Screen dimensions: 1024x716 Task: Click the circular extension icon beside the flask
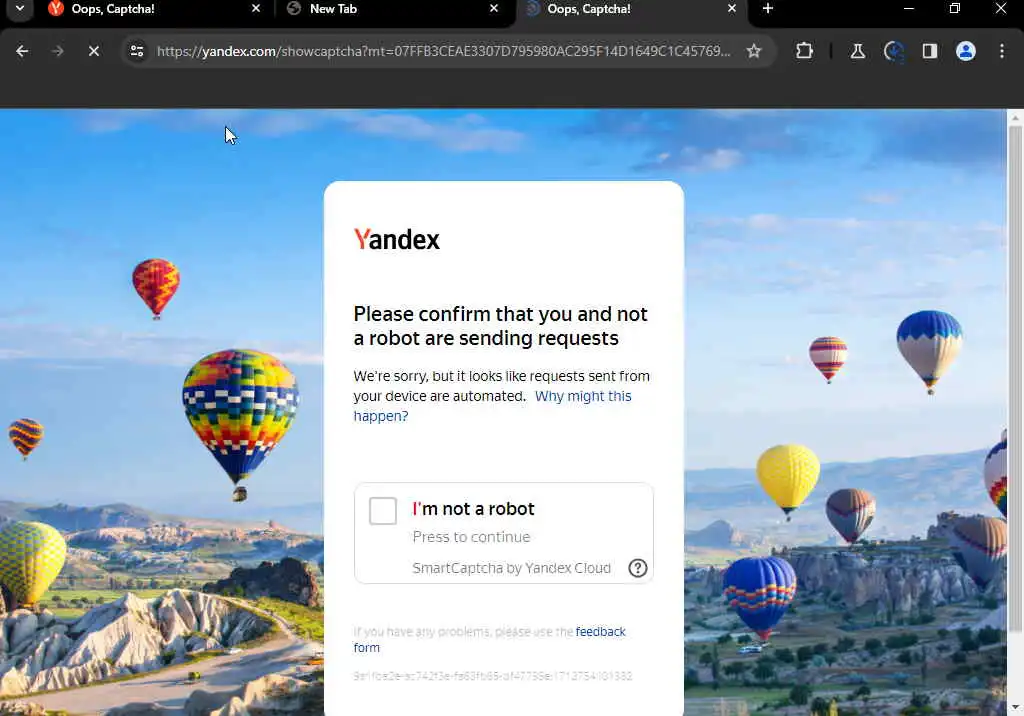click(x=893, y=51)
